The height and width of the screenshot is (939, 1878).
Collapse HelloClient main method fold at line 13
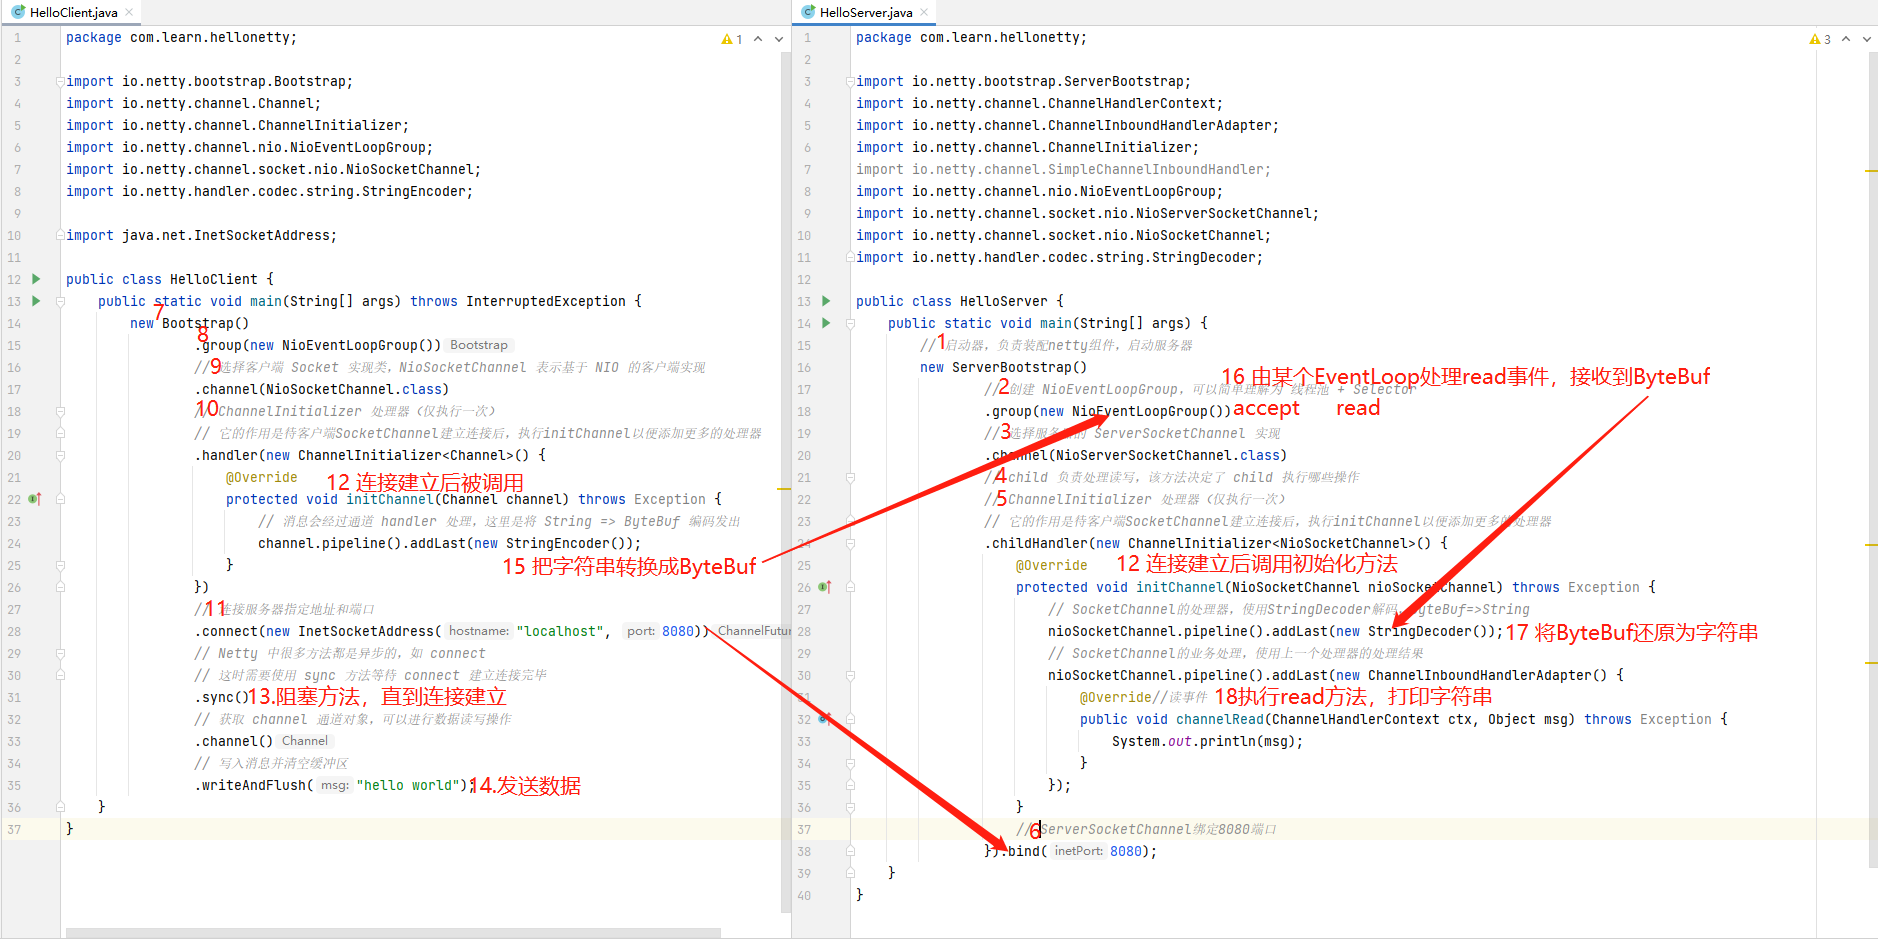tap(61, 301)
